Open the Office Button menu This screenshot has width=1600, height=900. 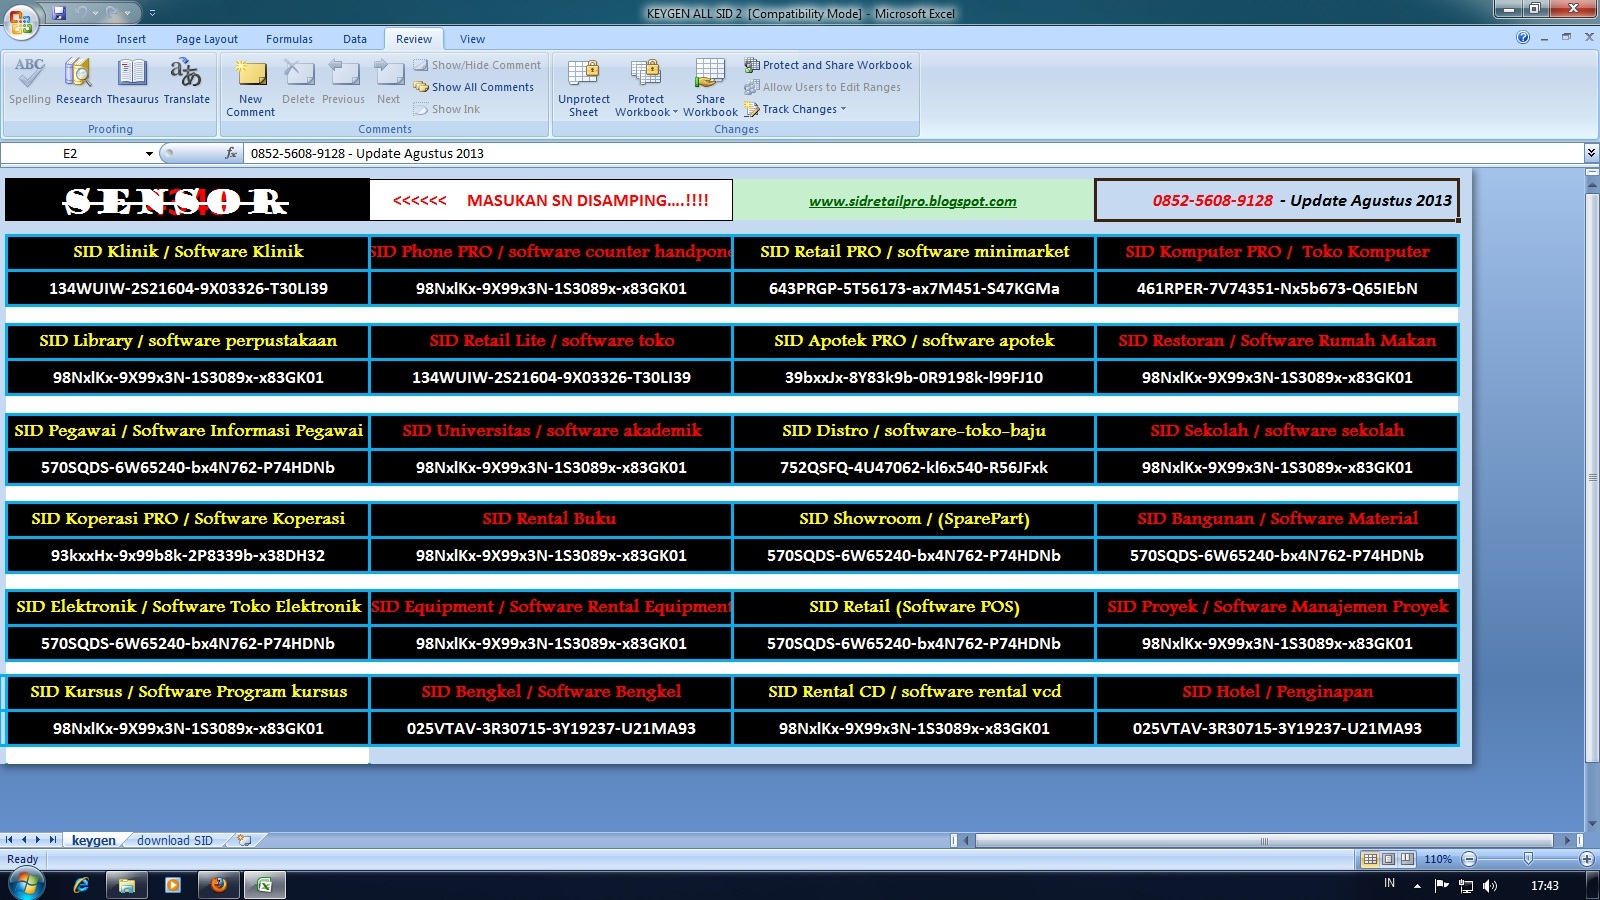click(x=21, y=21)
